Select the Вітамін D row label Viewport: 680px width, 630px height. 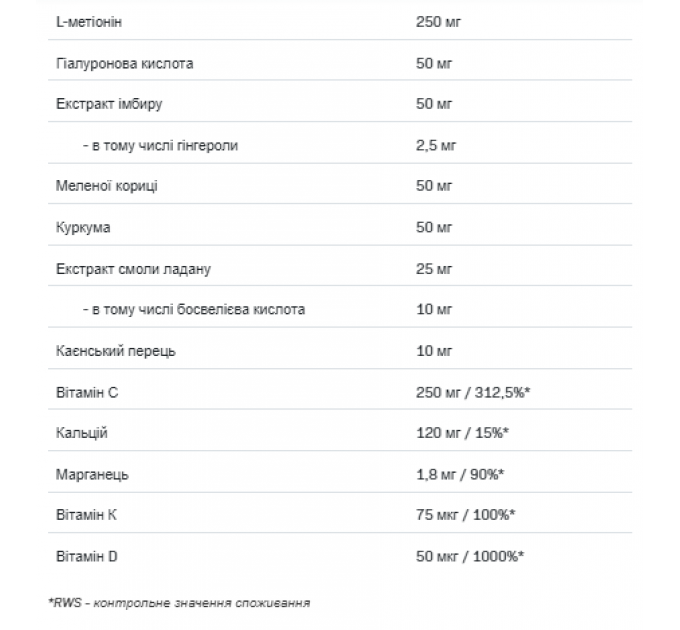point(87,556)
